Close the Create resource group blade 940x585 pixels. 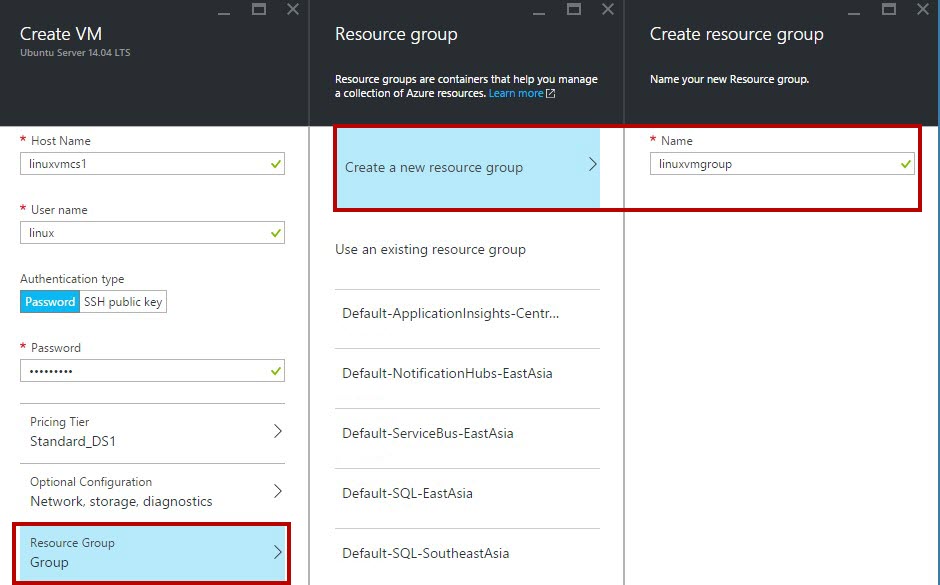(923, 9)
